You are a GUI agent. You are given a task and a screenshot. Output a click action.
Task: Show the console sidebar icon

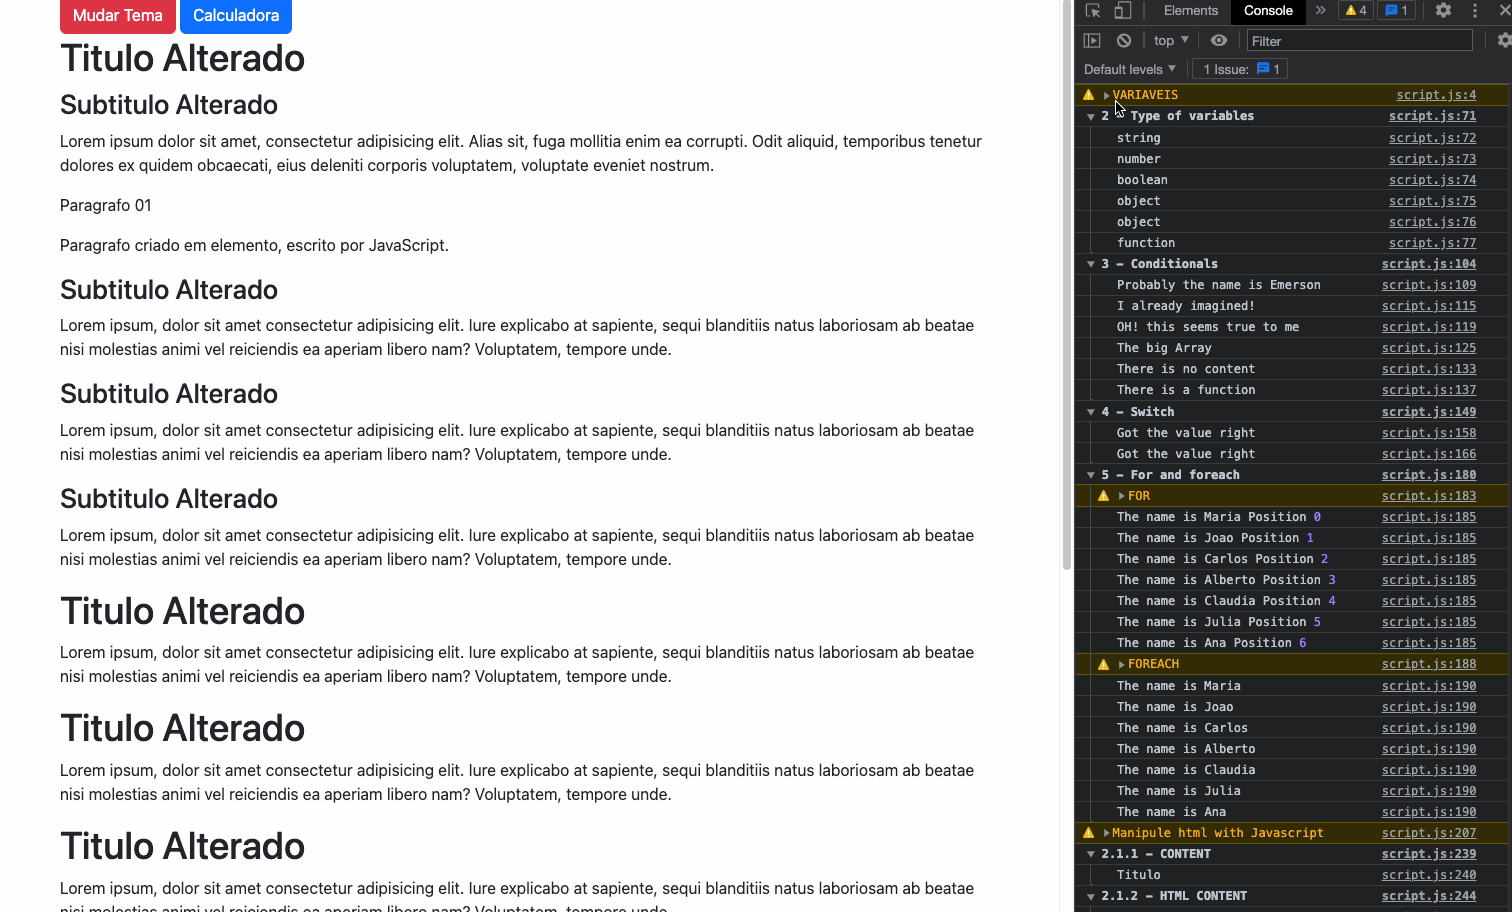[x=1092, y=41]
